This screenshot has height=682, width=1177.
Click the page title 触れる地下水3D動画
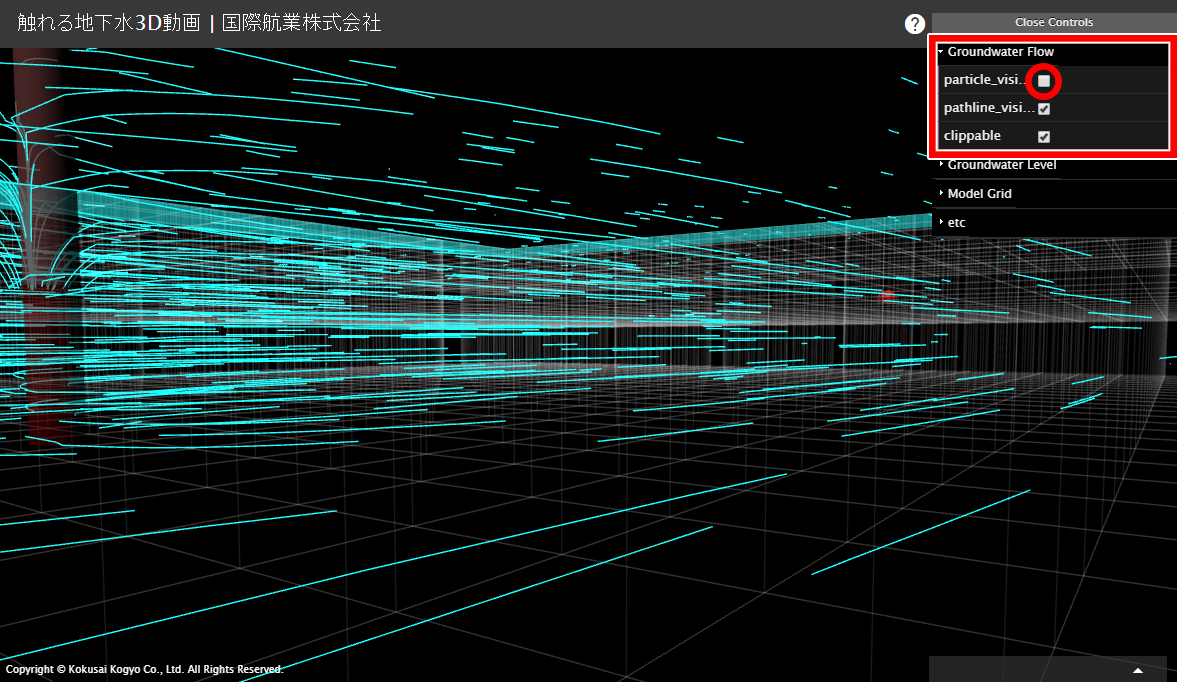click(x=109, y=23)
